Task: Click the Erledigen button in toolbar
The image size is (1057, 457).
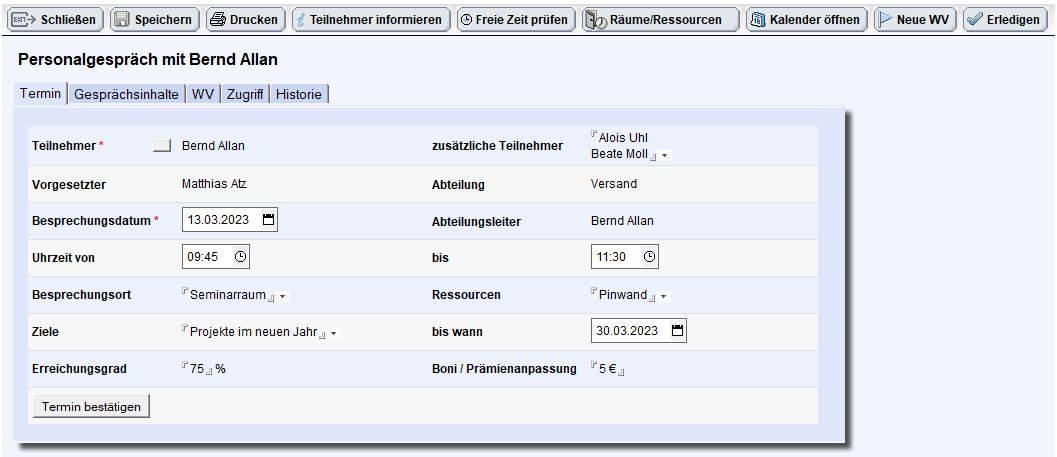Action: (x=1005, y=20)
